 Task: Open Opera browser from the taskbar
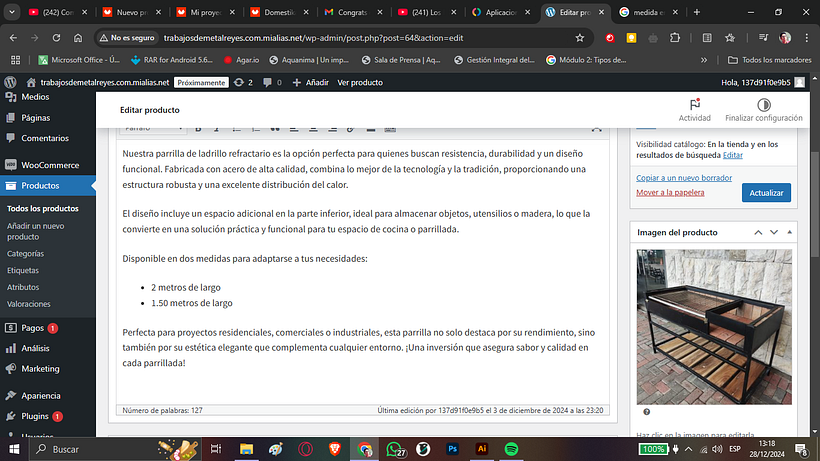[305, 449]
